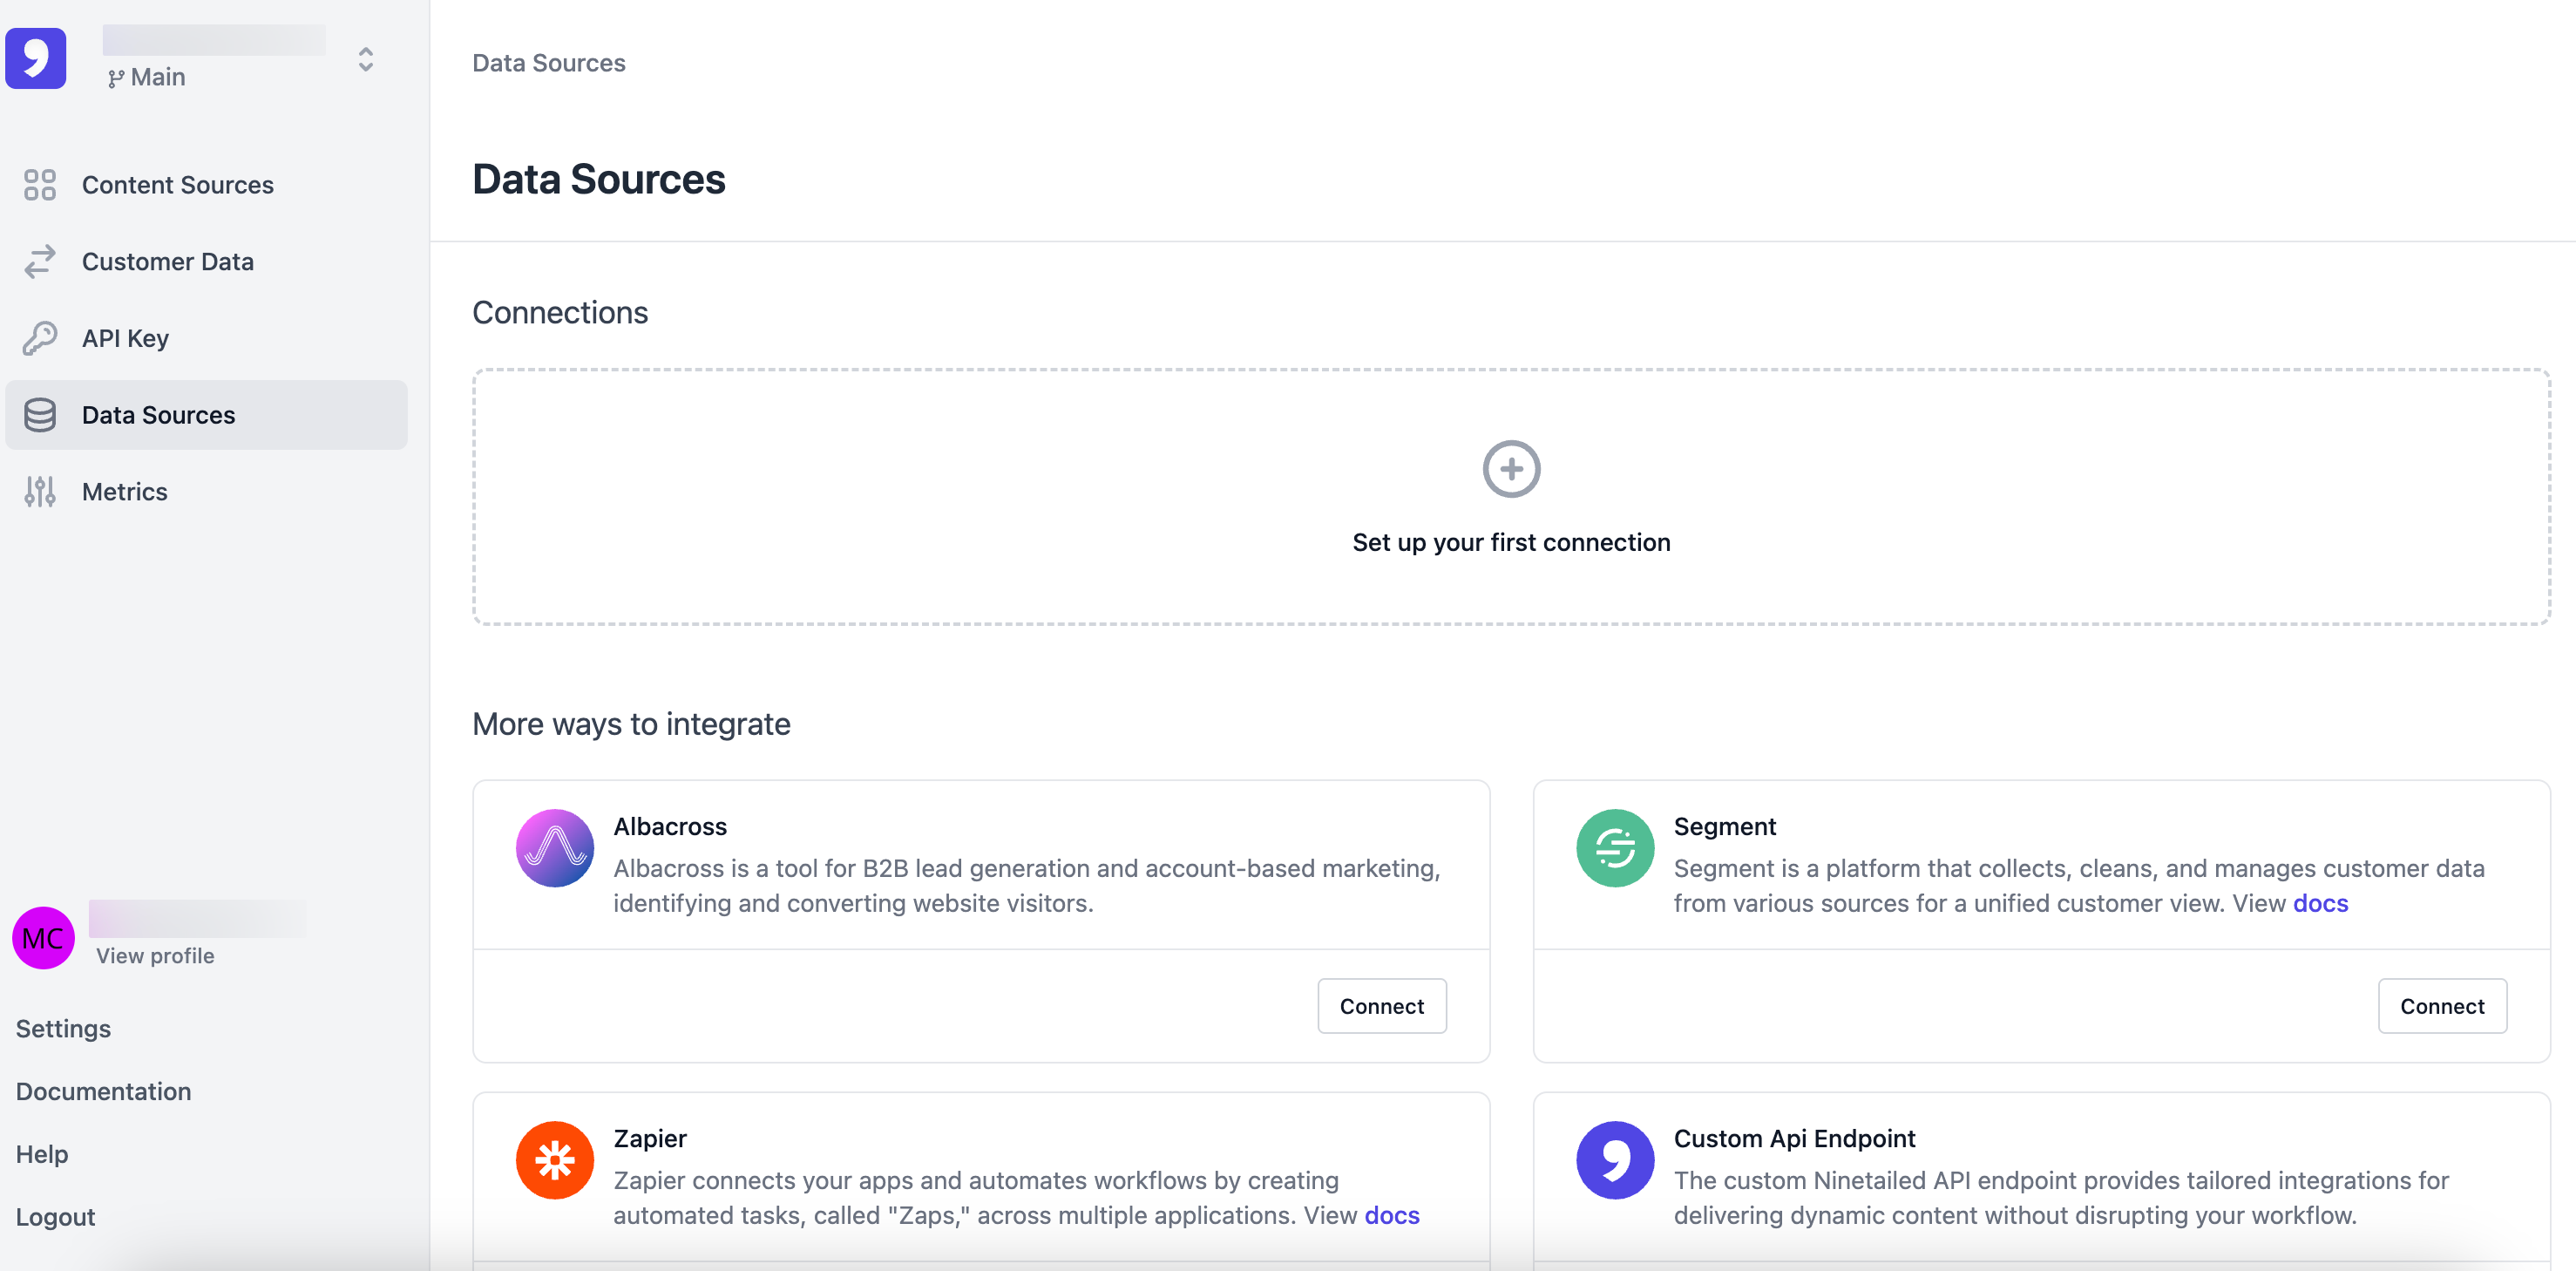2576x1271 pixels.
Task: Click the Segment logo icon
Action: [x=1614, y=848]
